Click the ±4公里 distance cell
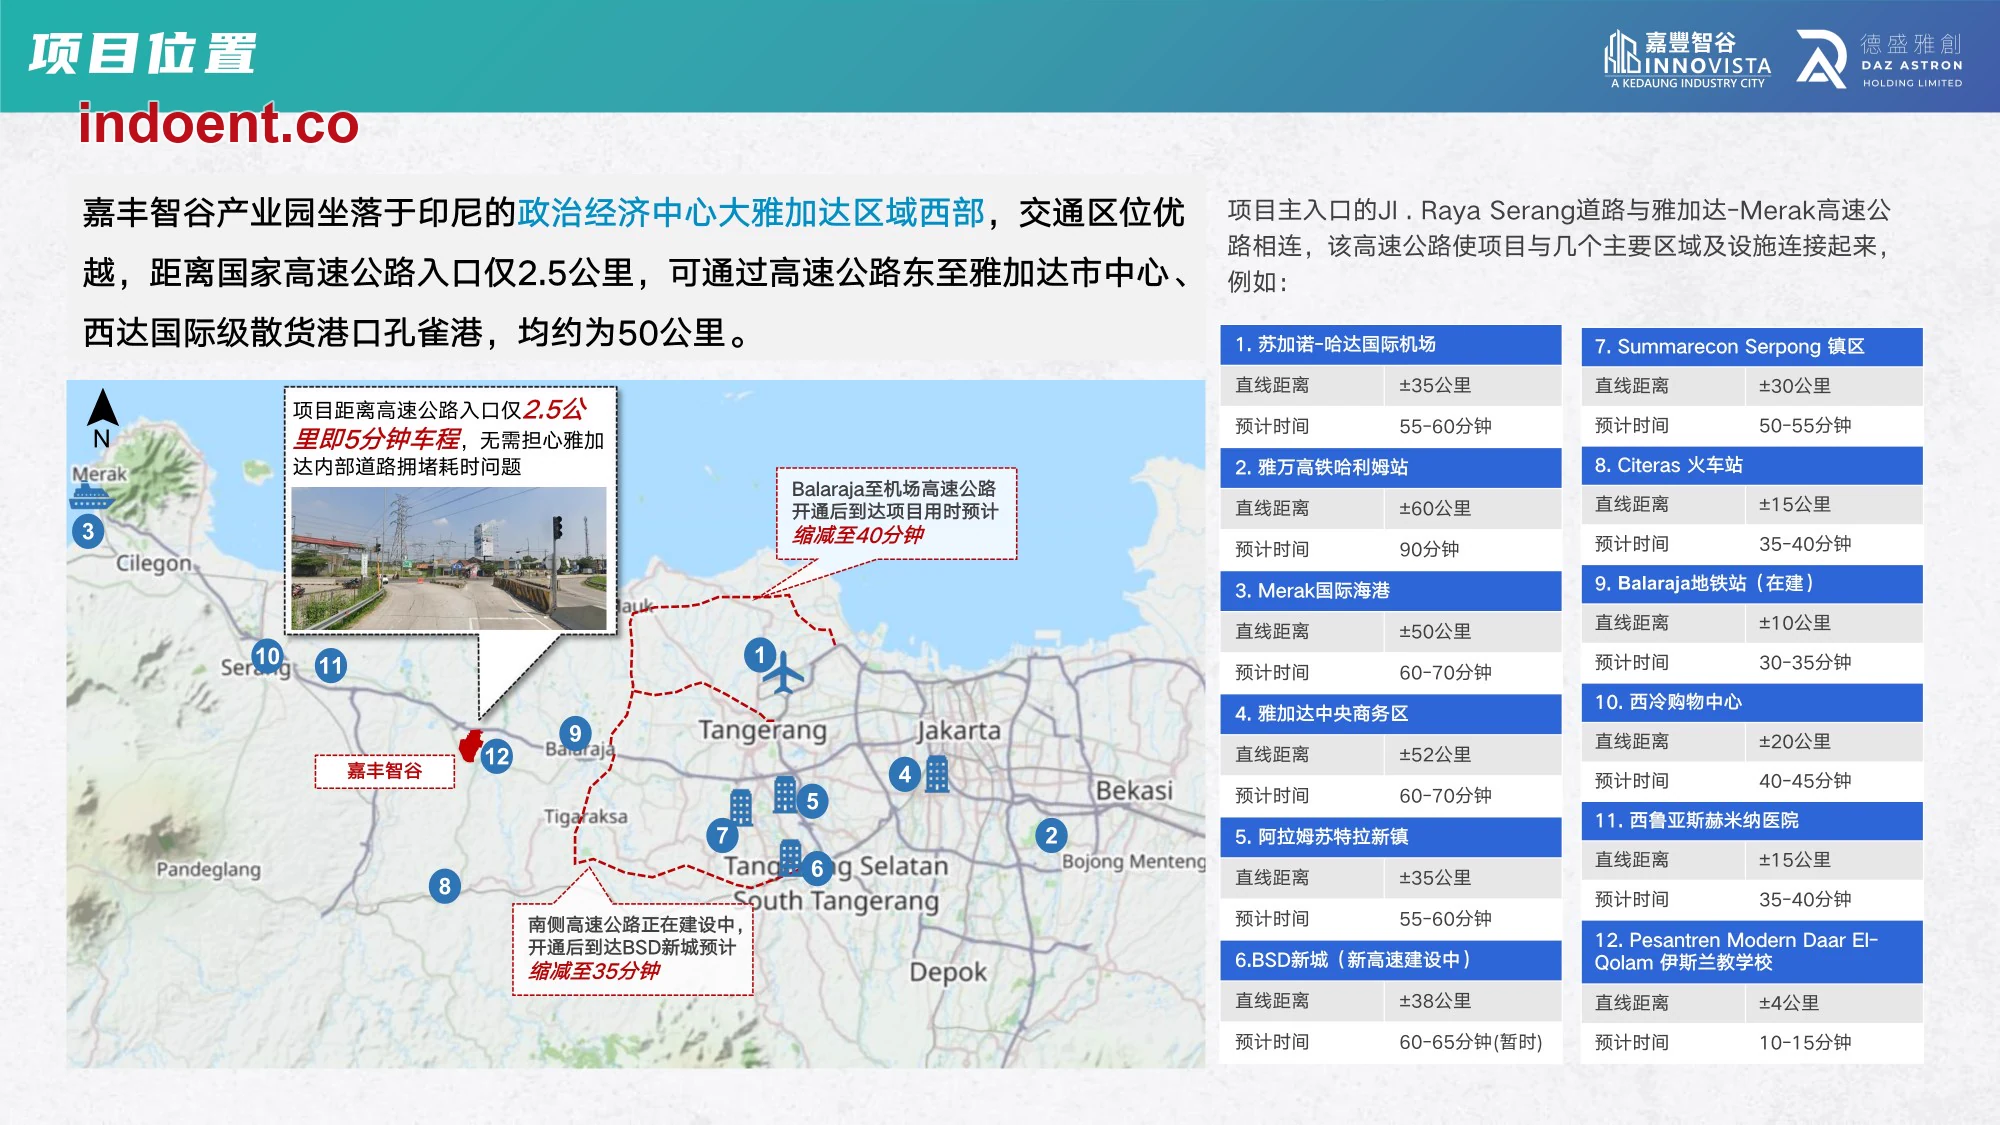The image size is (2000, 1125). (x=1834, y=1003)
